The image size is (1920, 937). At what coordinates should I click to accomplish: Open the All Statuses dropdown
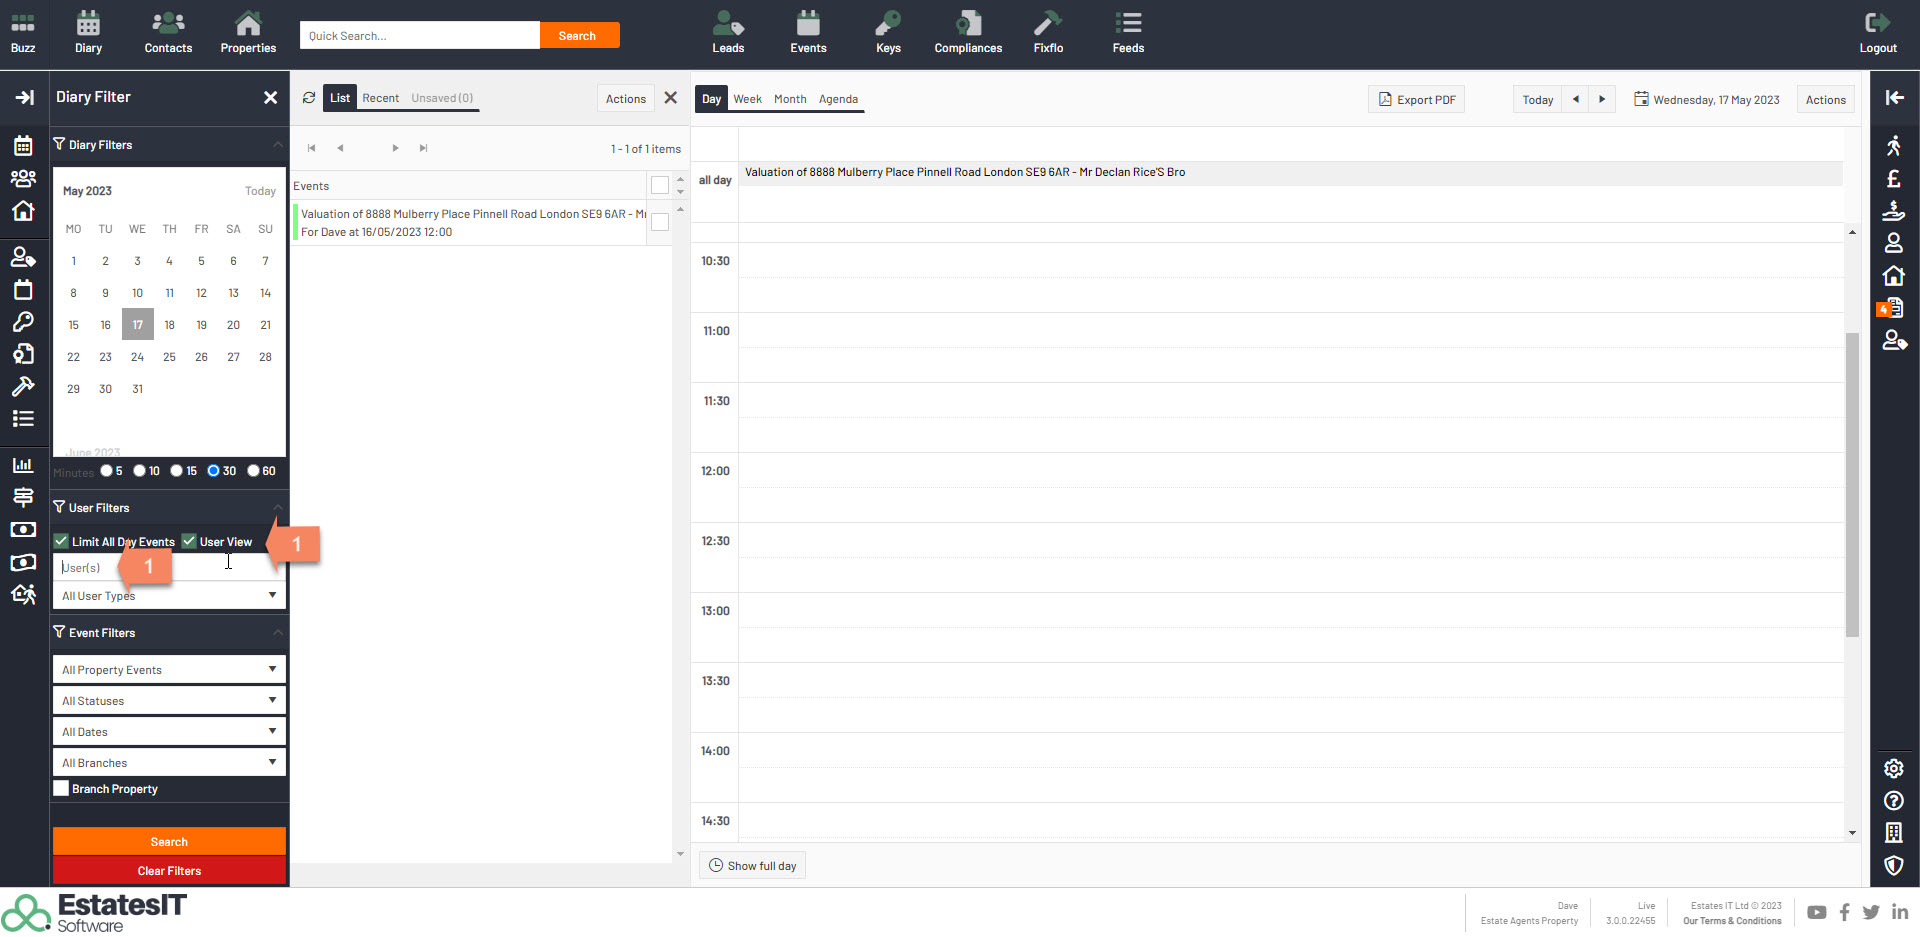[x=169, y=700]
